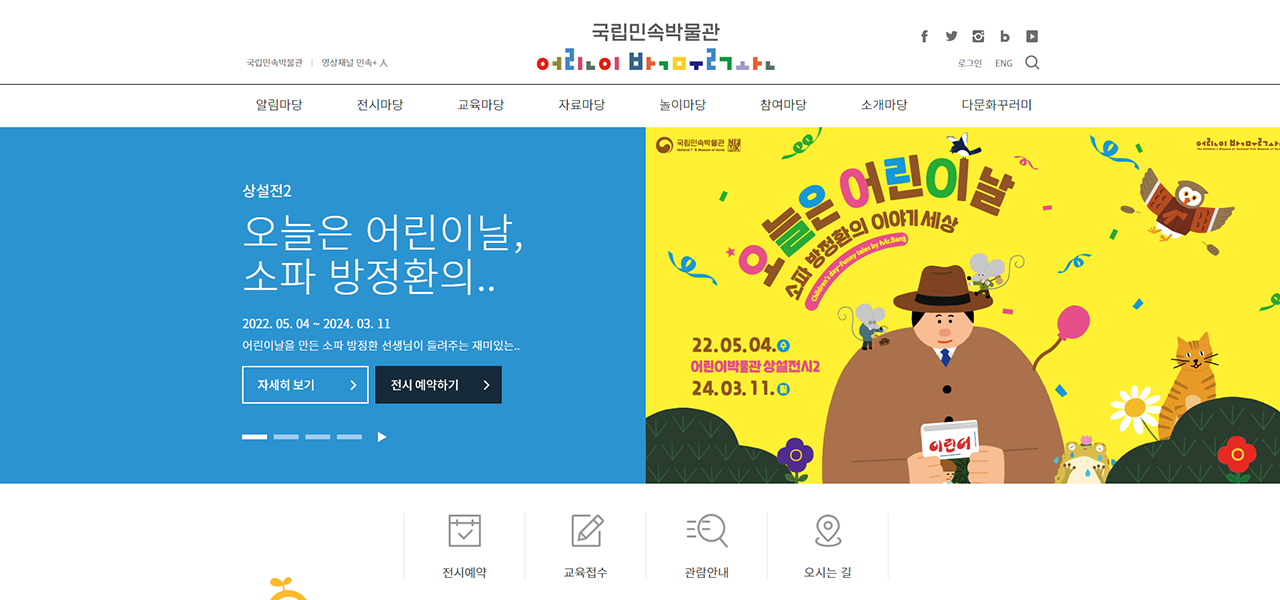The image size is (1280, 600).
Task: Switch site language to ENG
Action: click(x=1003, y=63)
